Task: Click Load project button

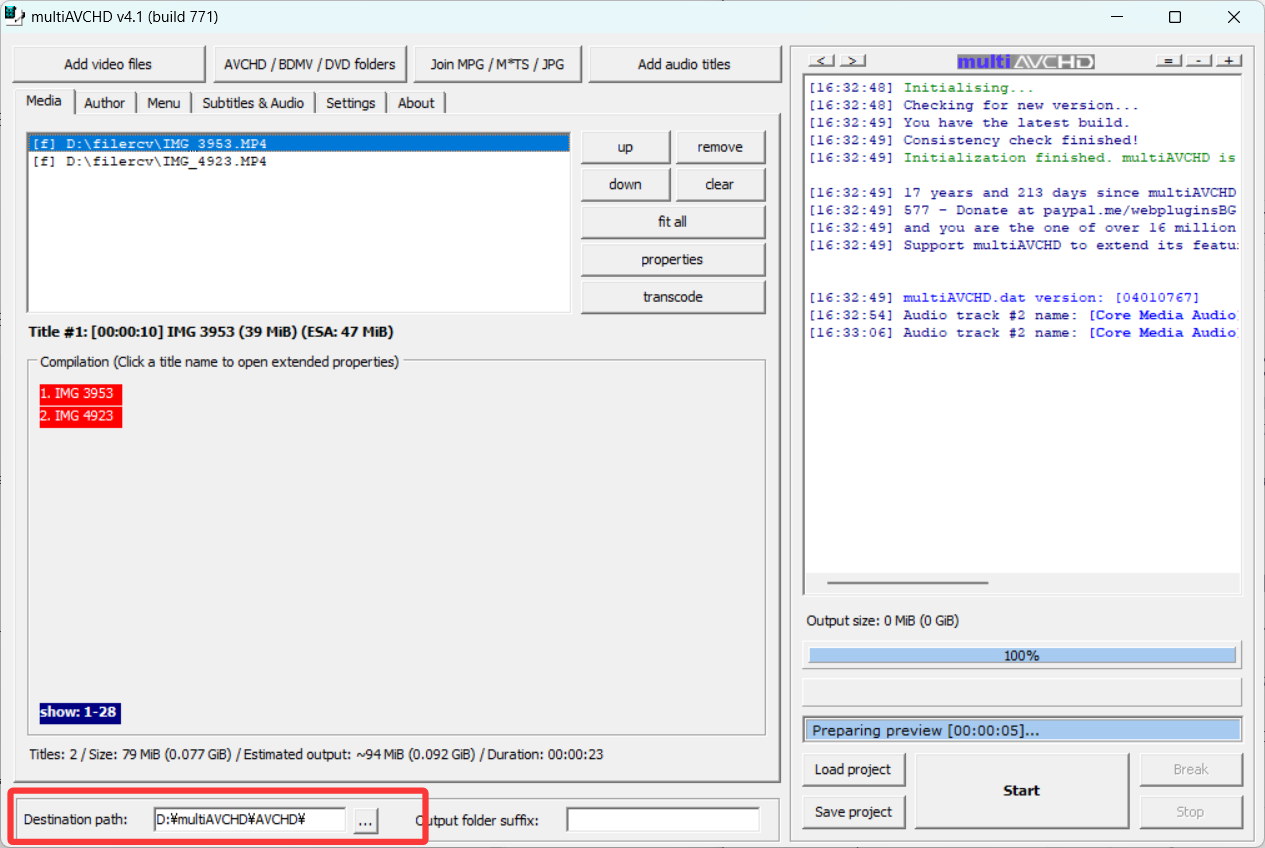Action: pos(853,769)
